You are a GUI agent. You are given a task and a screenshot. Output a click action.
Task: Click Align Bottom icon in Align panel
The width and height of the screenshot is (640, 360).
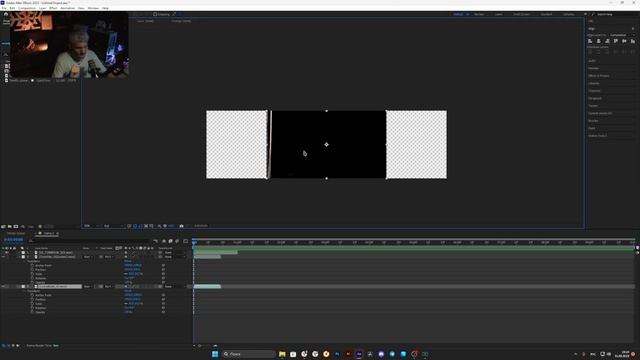(x=633, y=41)
